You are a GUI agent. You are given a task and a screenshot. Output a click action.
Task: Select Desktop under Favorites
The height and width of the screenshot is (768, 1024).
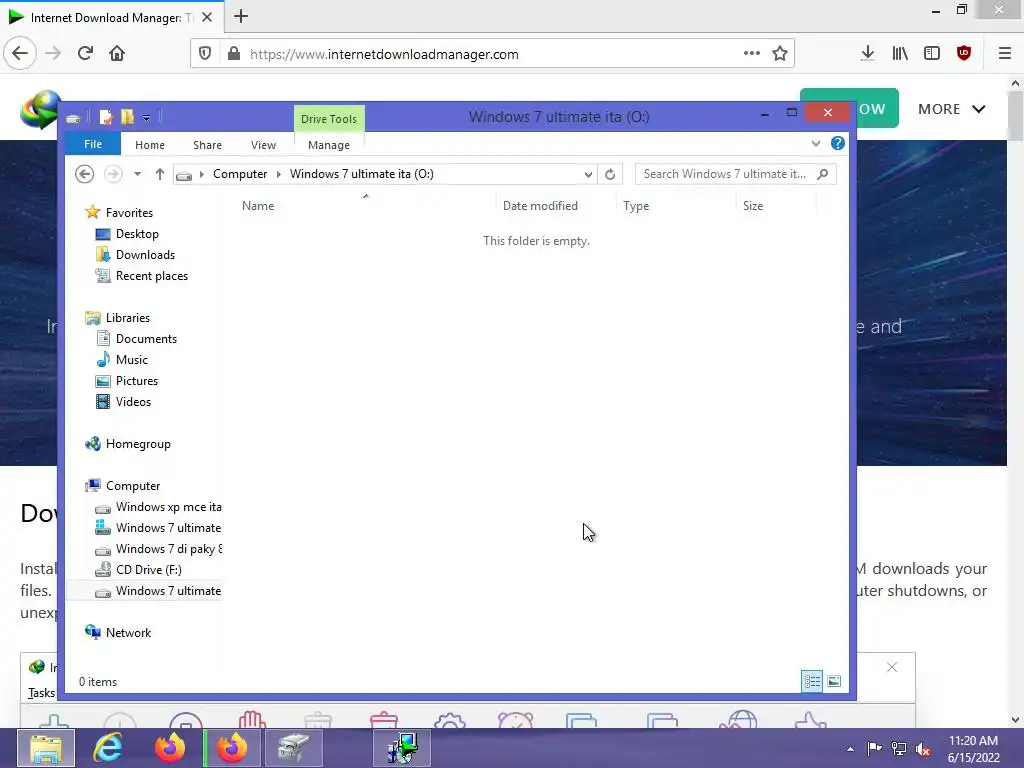point(137,234)
